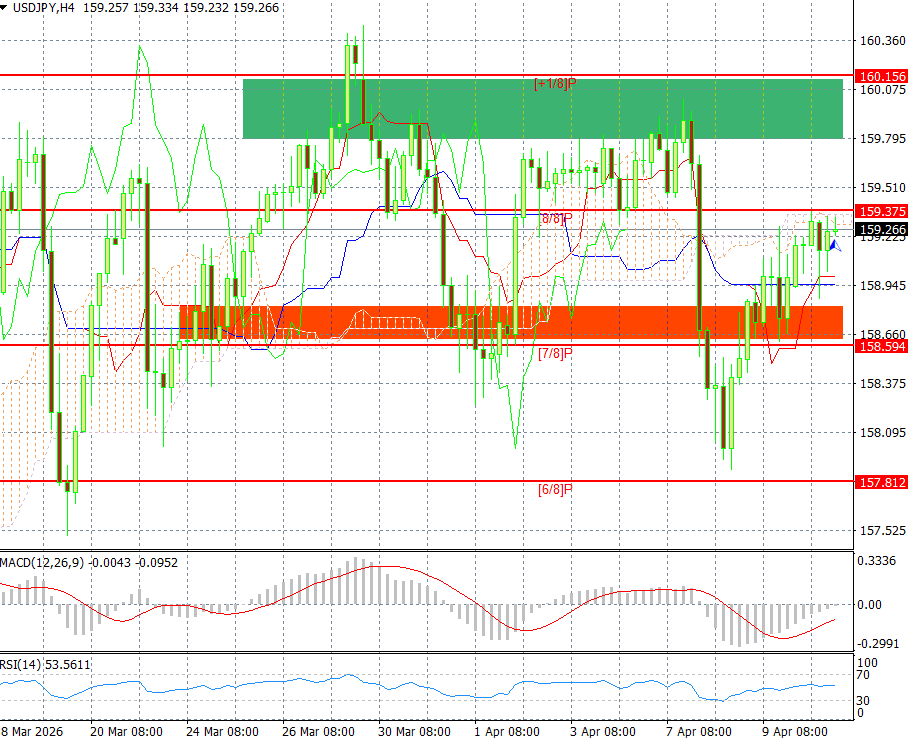Click the MACD(12,26,9) indicator label

click(42, 562)
